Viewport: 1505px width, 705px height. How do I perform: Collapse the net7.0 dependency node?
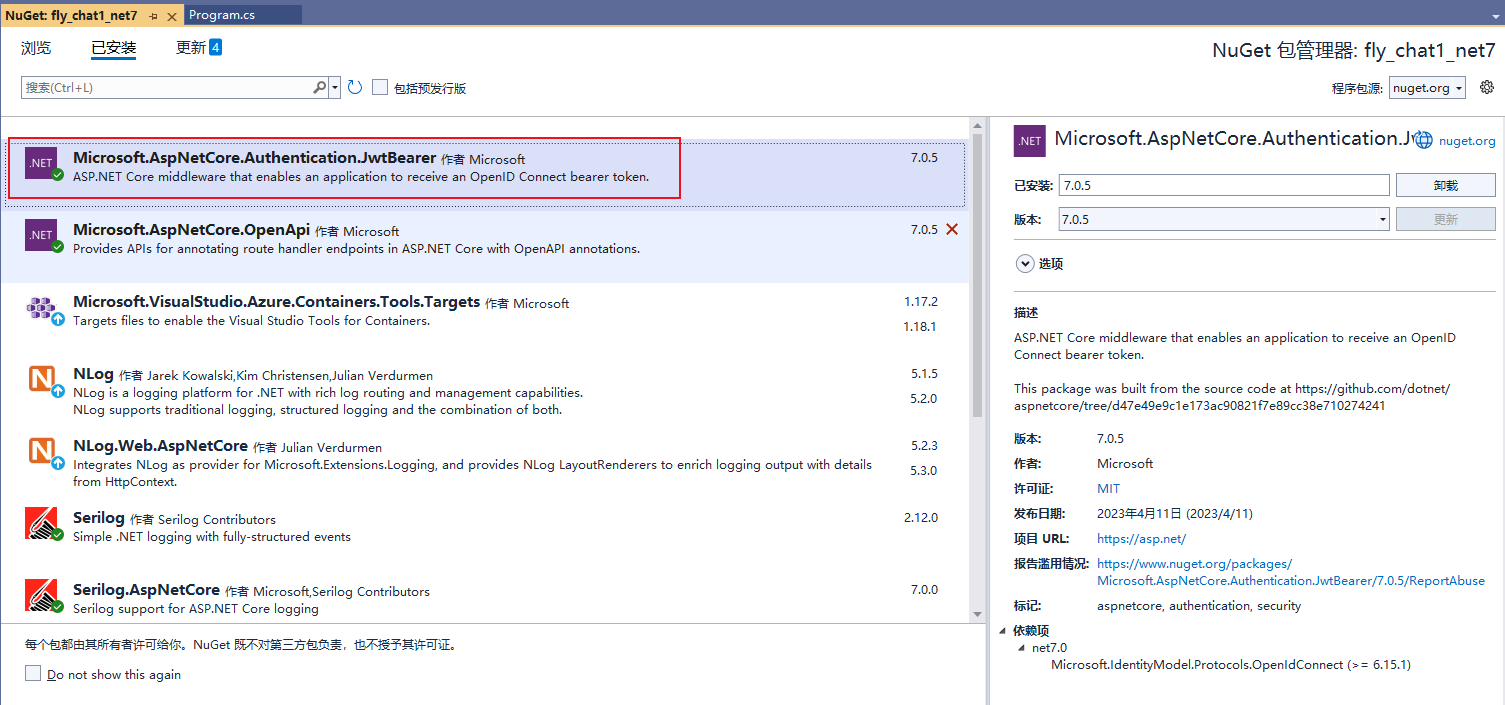tap(1021, 647)
